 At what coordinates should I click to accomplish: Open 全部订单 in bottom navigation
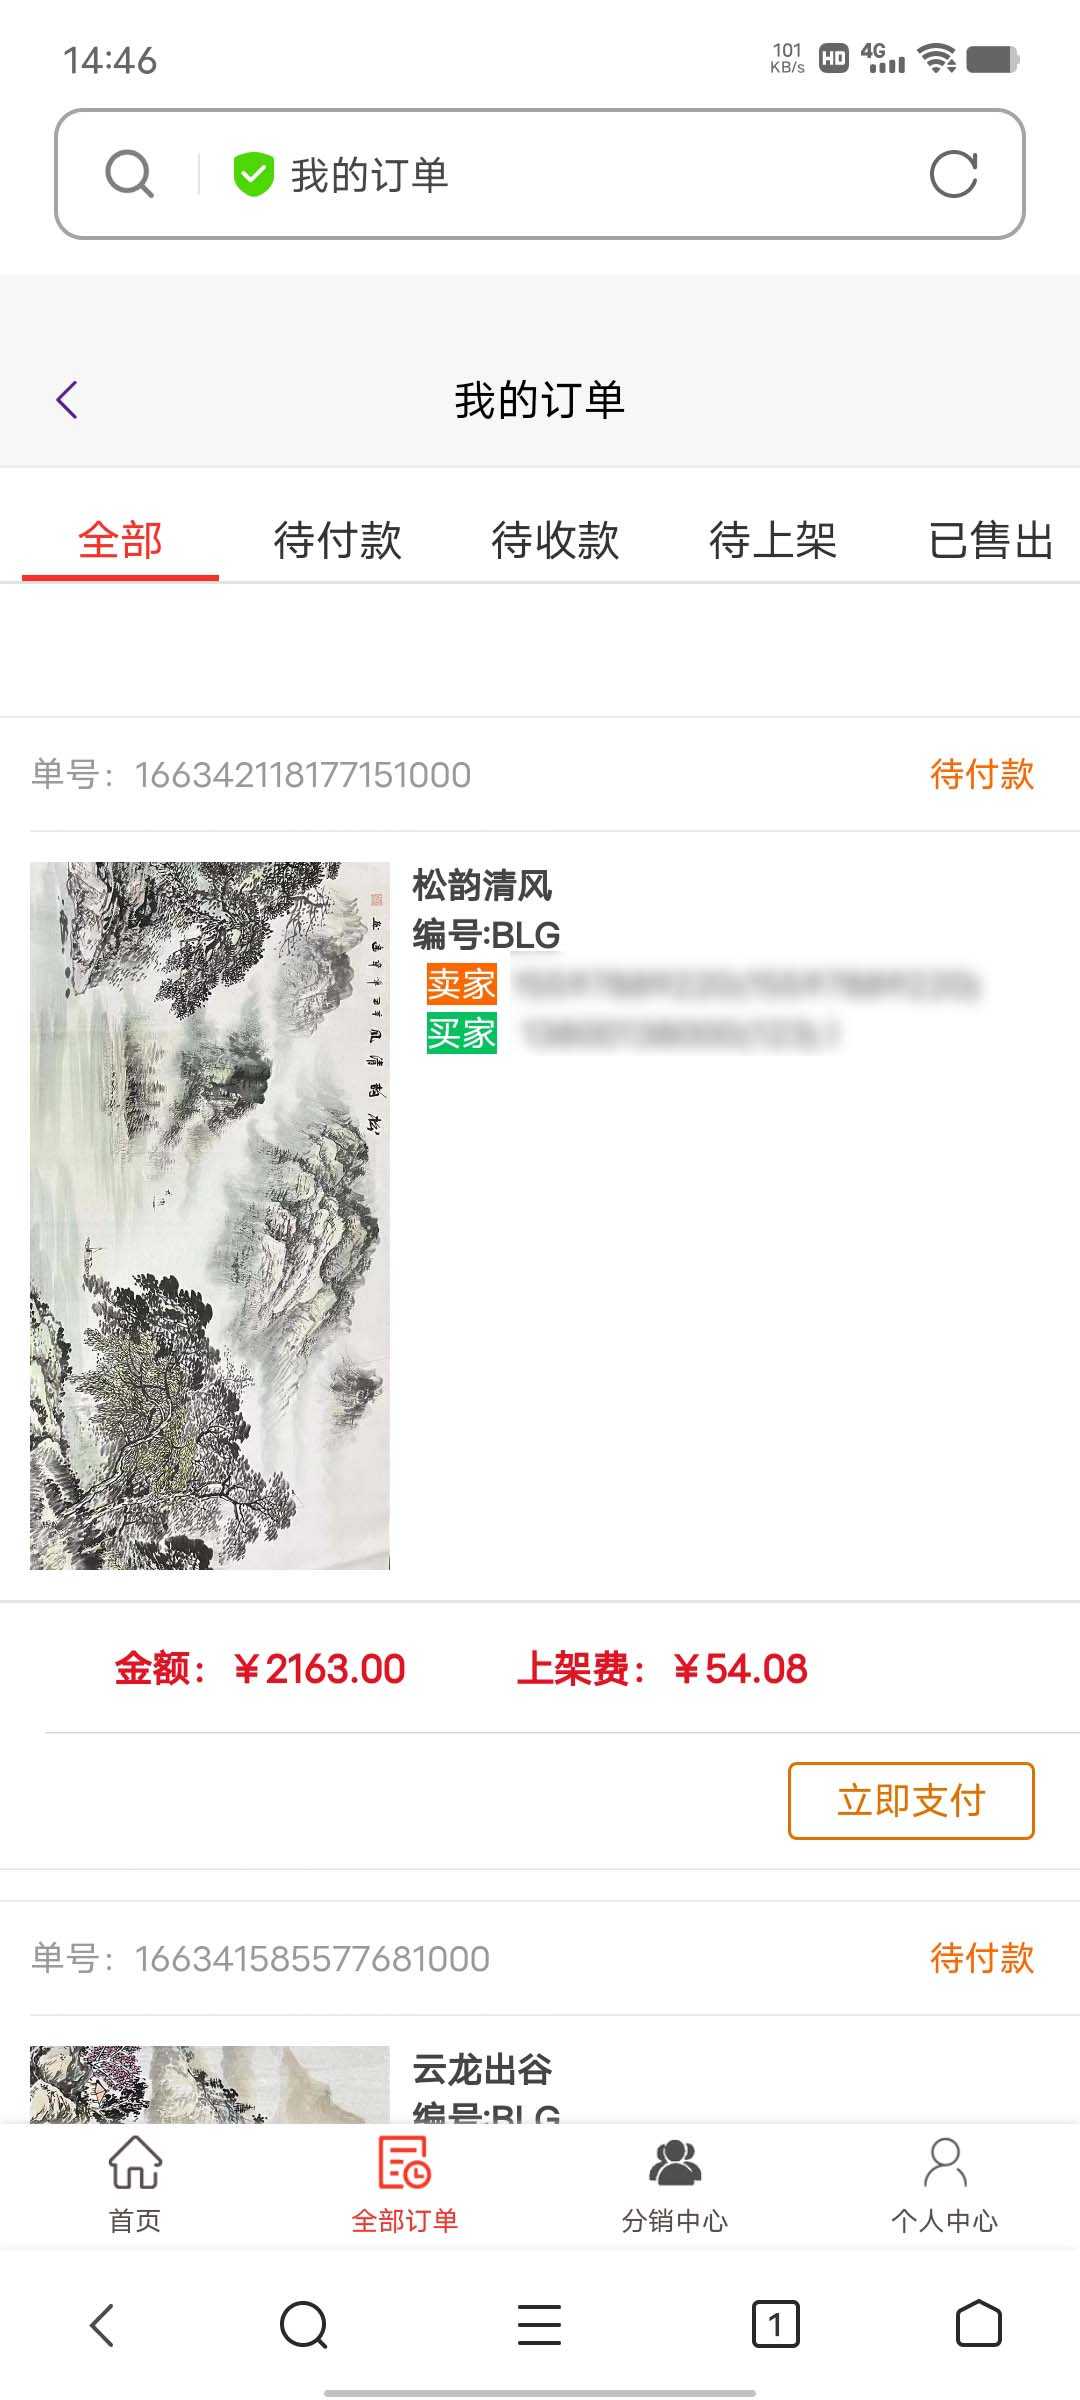[x=404, y=2185]
